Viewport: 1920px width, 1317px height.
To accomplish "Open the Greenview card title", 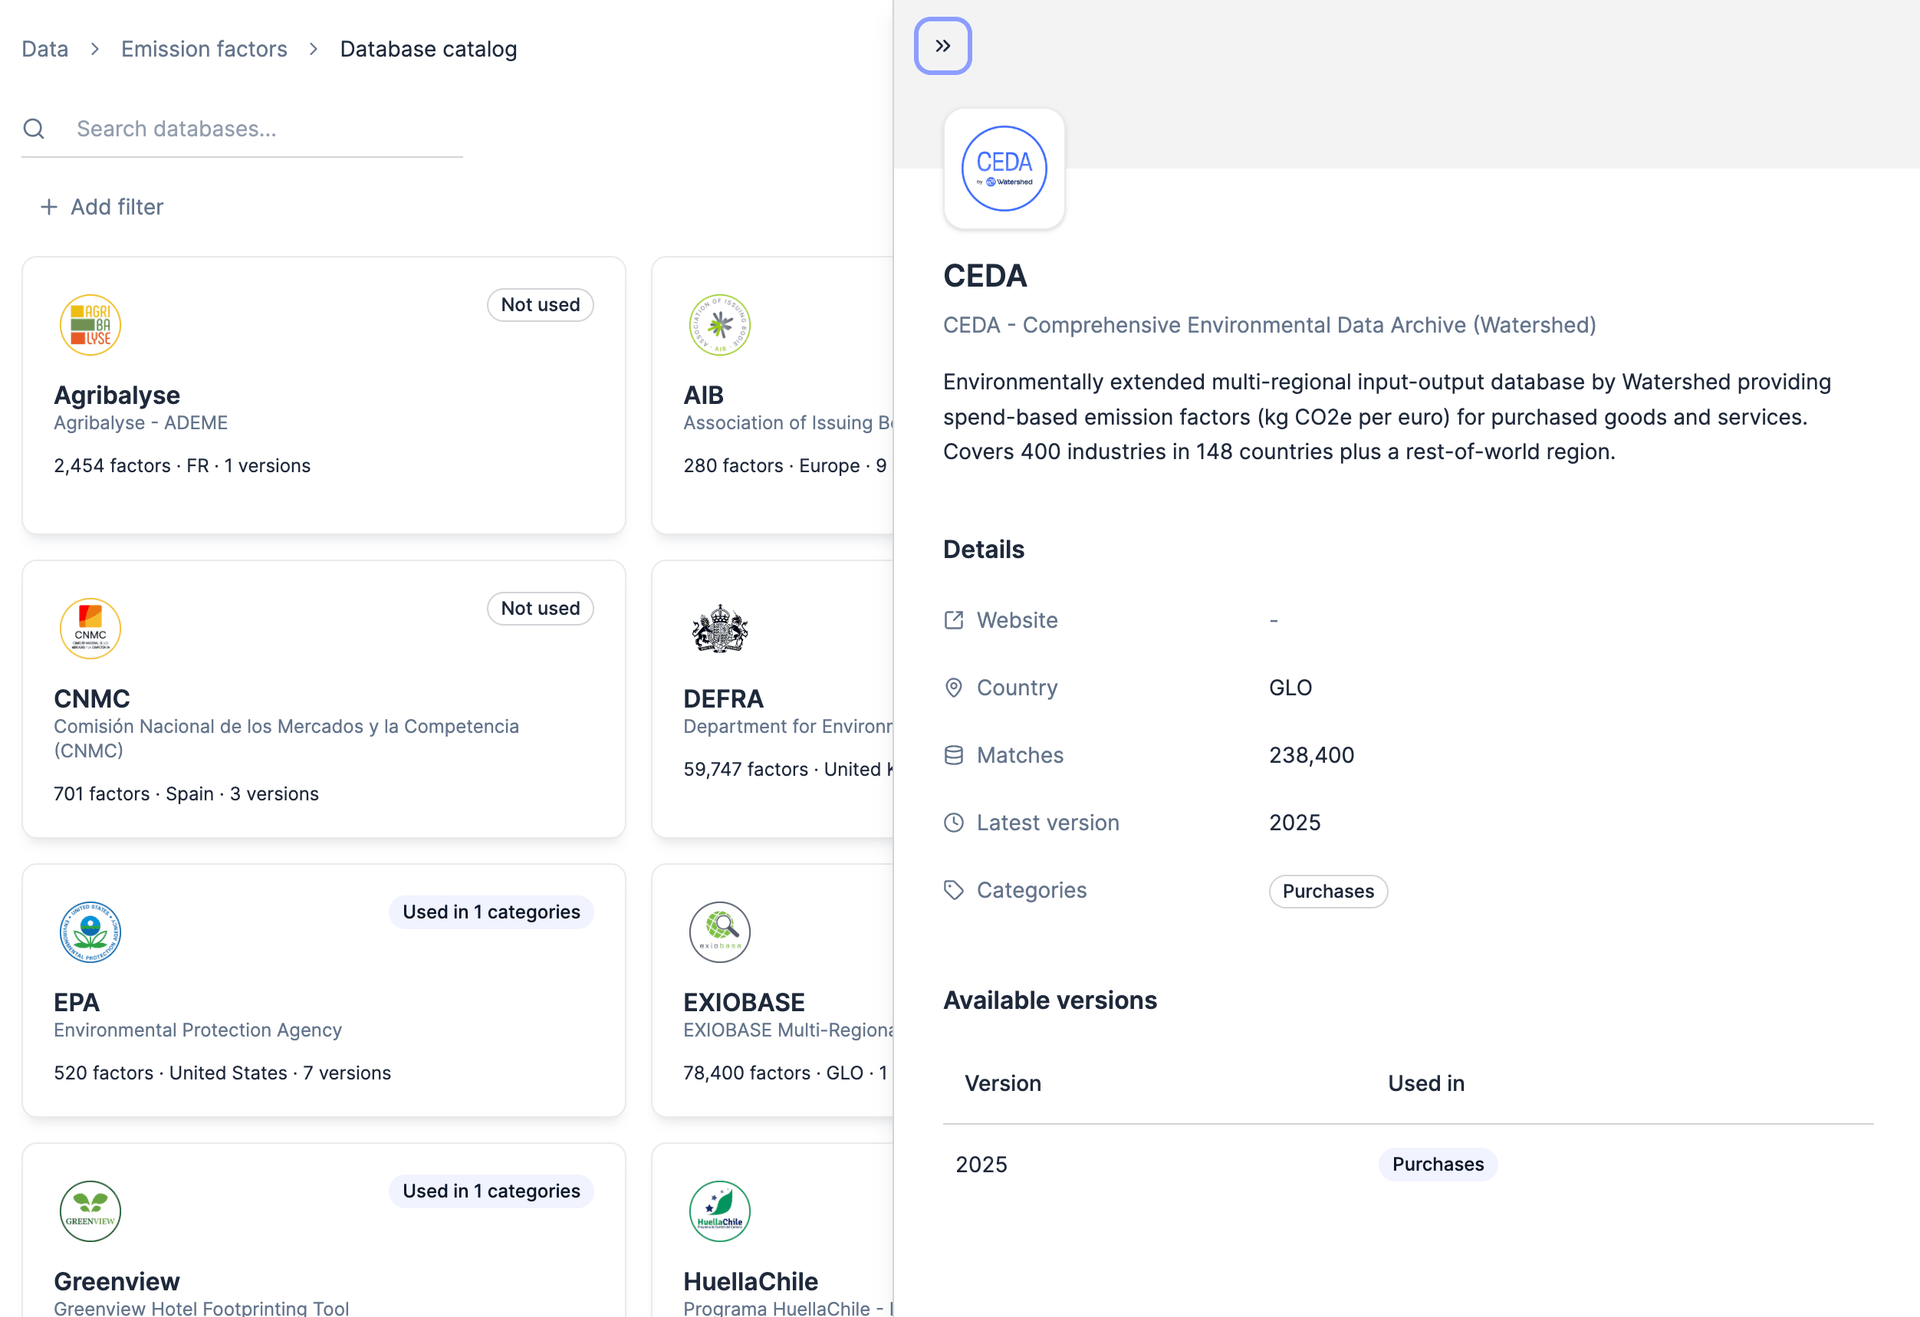I will coord(117,1281).
